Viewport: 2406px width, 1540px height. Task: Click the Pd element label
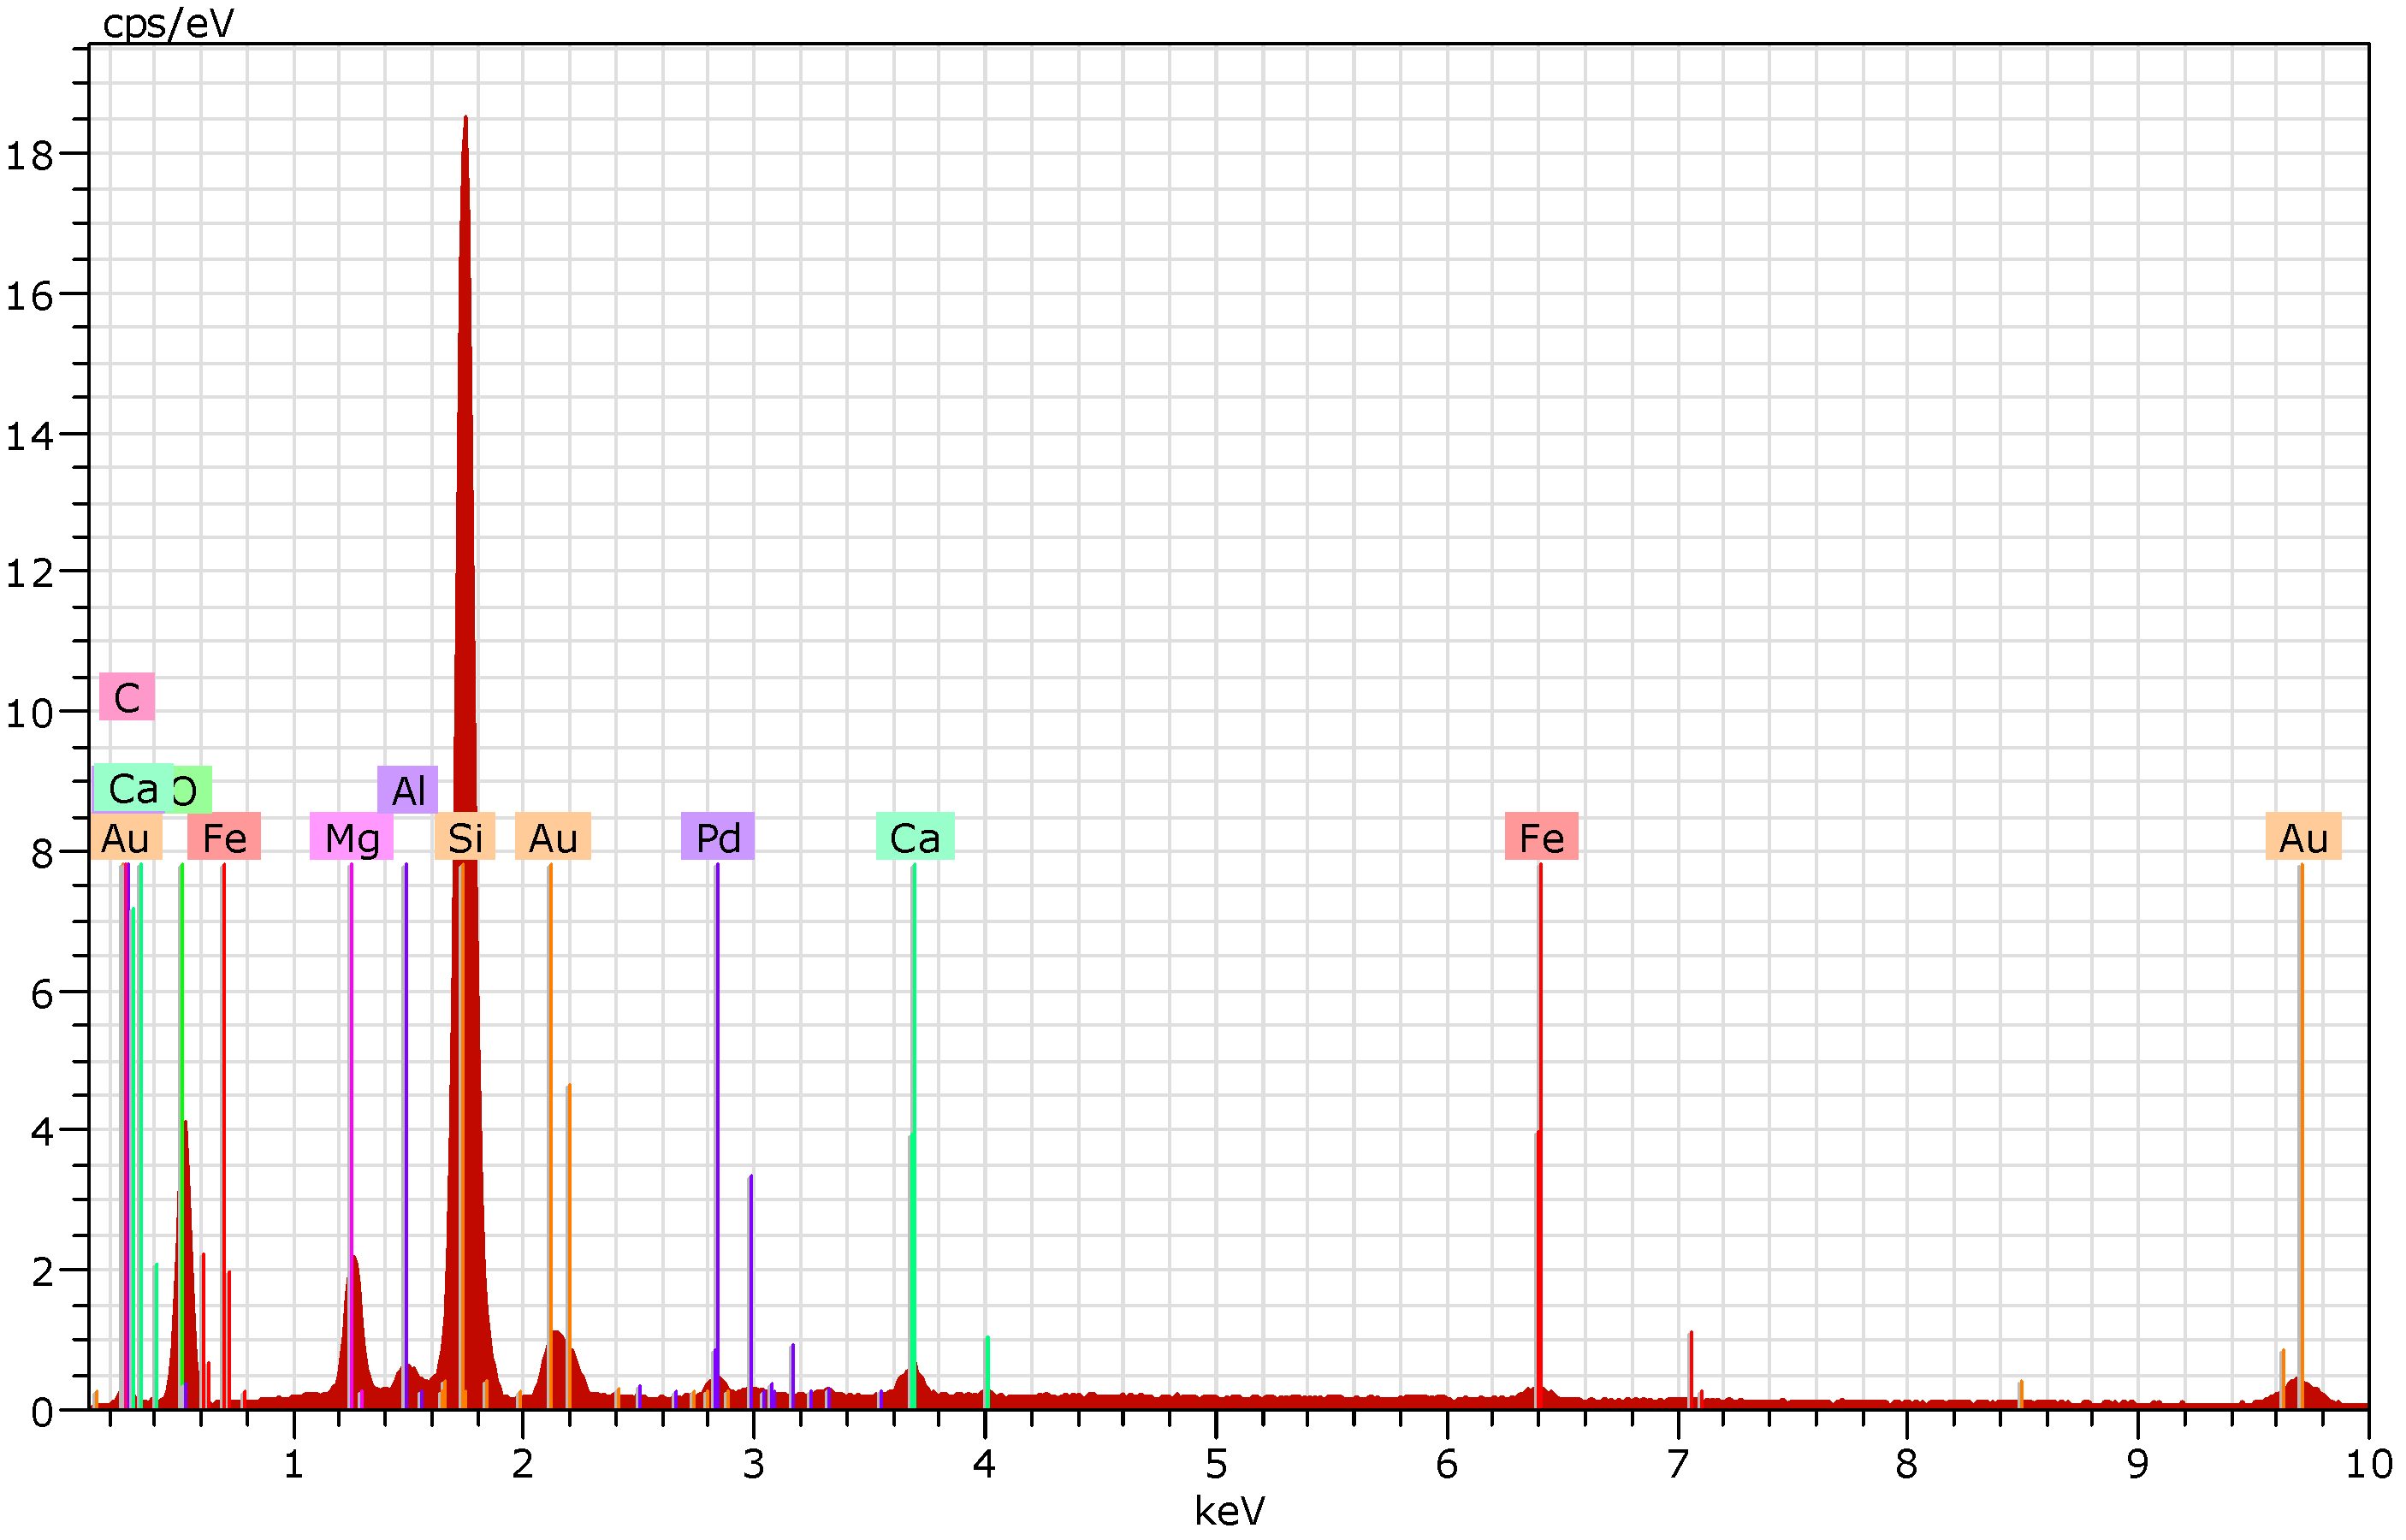point(717,837)
